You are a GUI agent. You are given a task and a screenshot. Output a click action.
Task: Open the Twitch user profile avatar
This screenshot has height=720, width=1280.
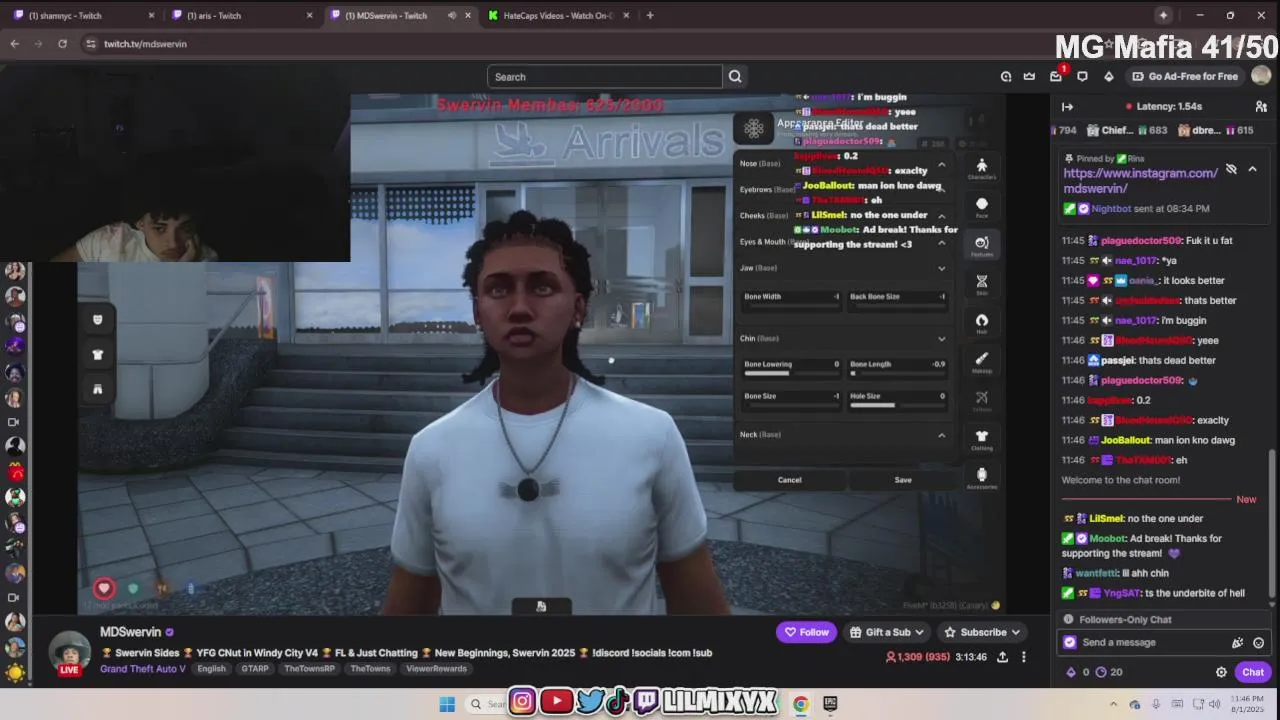coord(1261,76)
